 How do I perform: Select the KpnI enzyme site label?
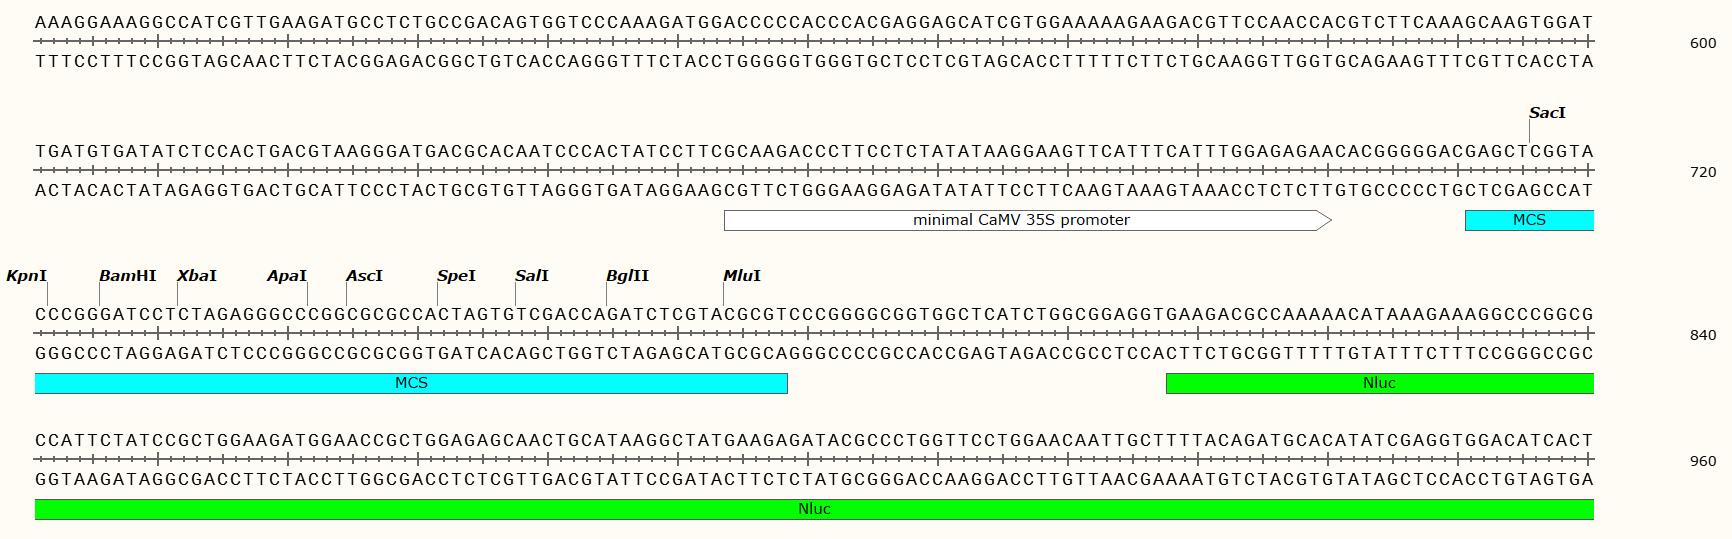[26, 276]
